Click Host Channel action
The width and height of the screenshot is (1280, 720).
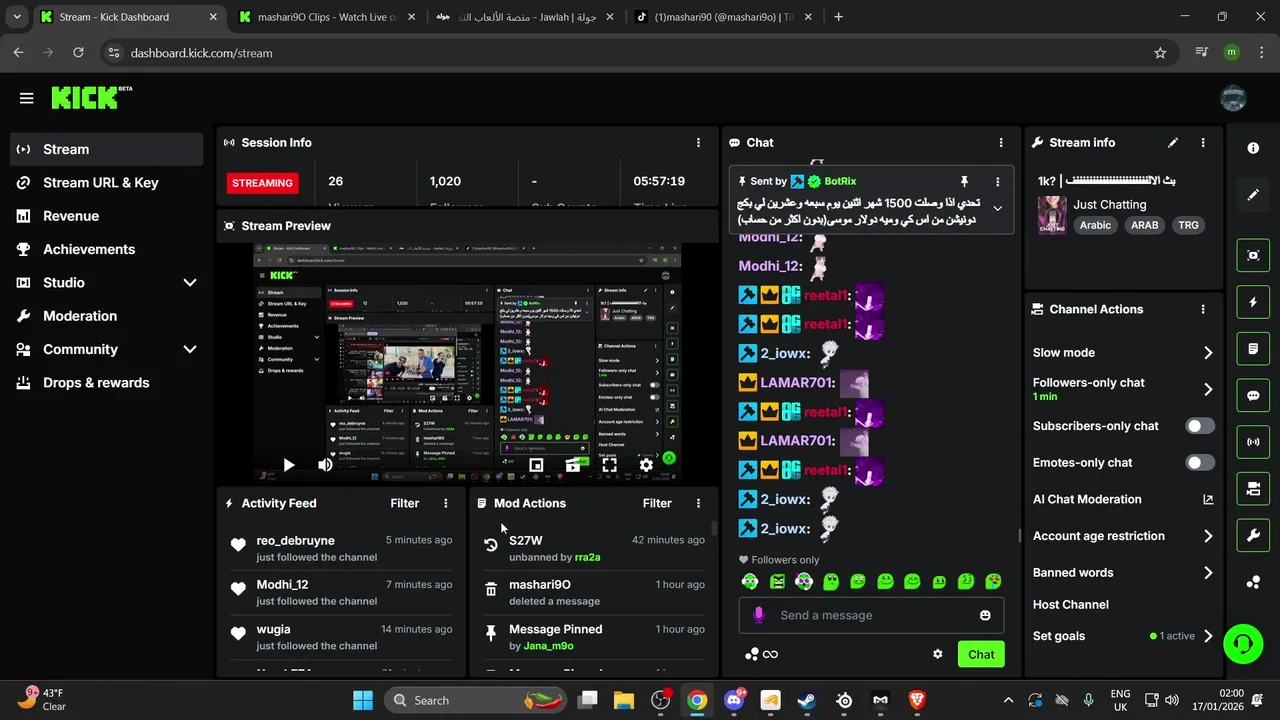[x=1070, y=605]
